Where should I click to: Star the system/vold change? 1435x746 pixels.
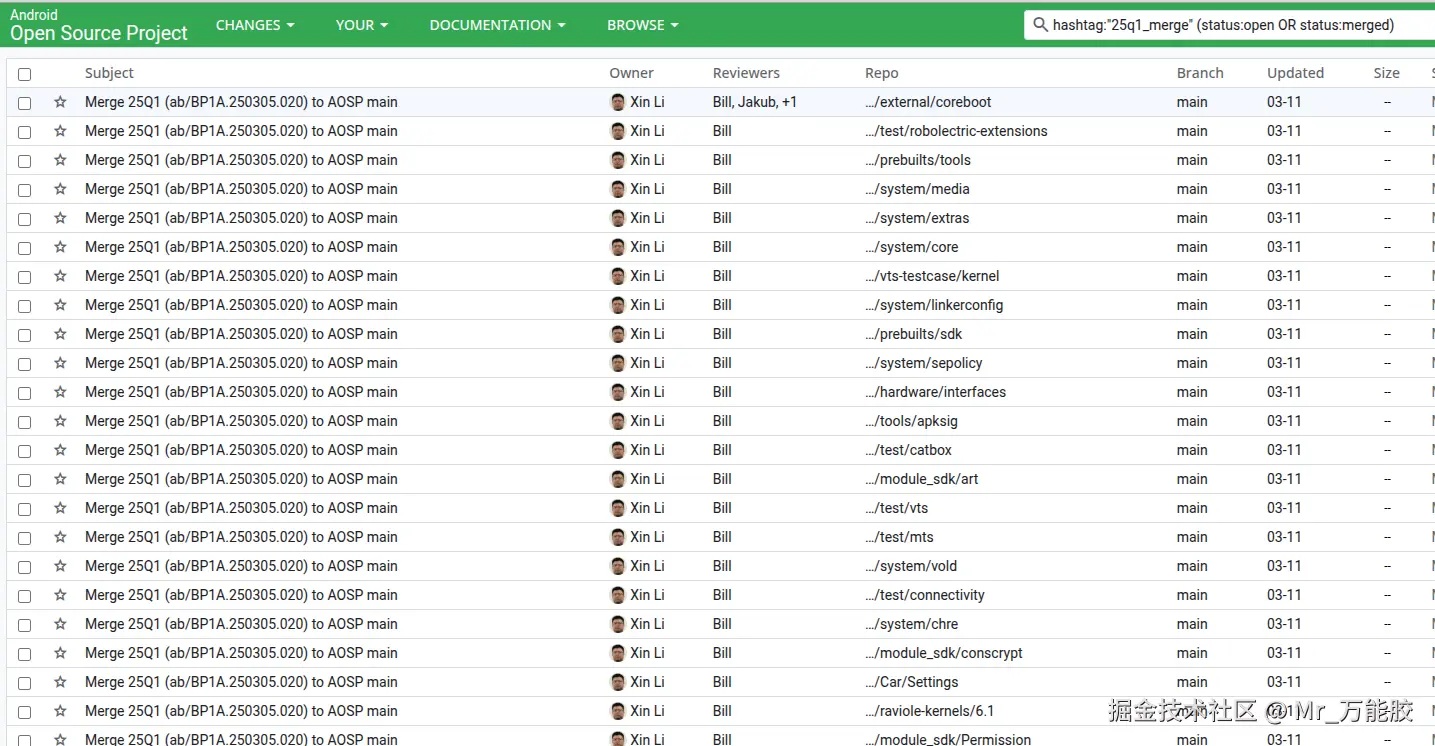pos(60,566)
